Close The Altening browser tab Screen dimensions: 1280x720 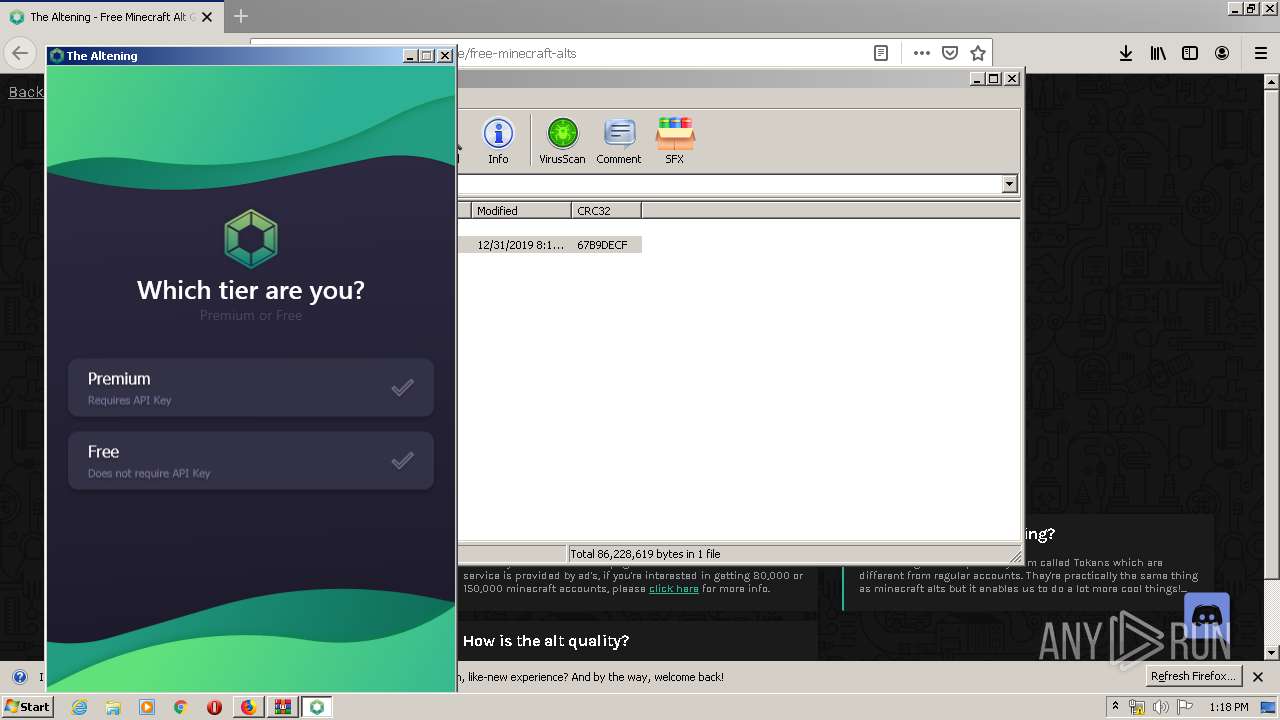(x=207, y=17)
